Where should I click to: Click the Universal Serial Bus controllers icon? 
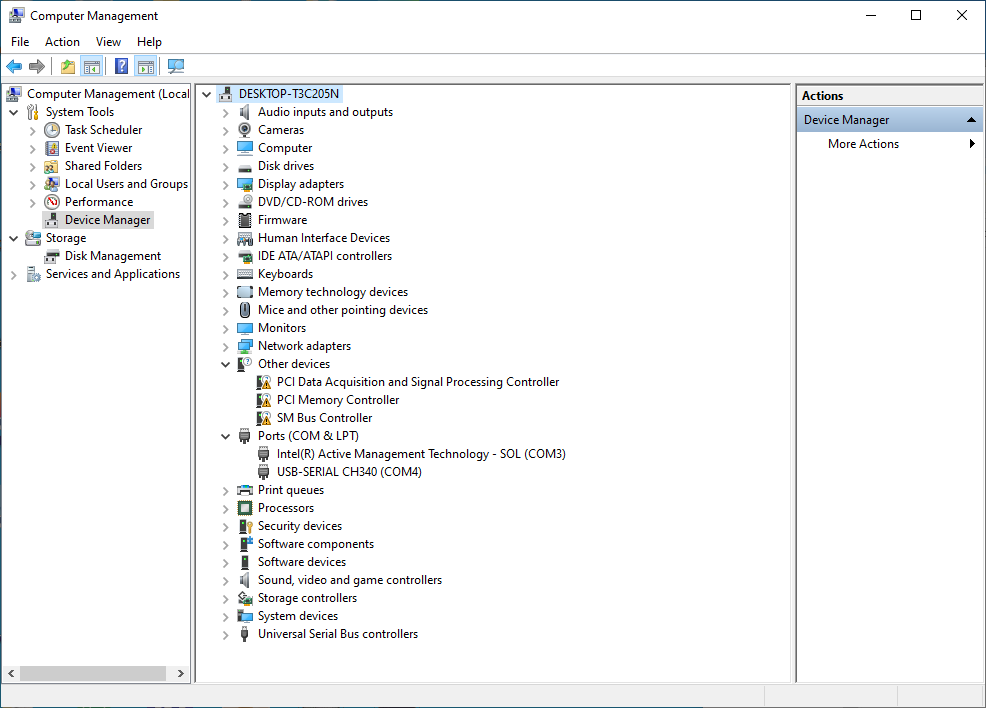pos(245,634)
